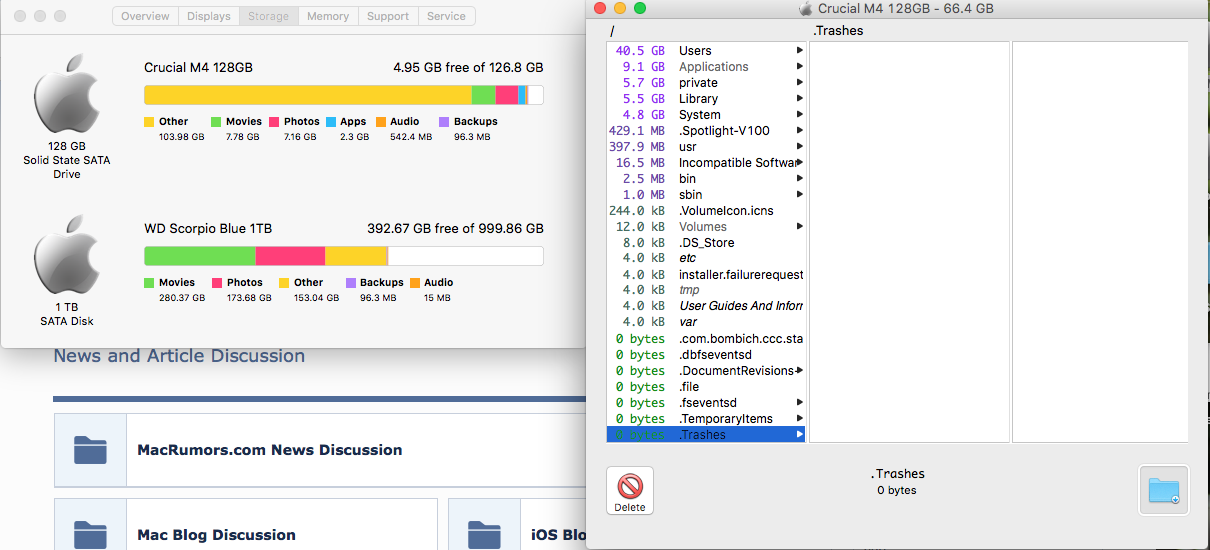Screen dimensions: 1210x550
Task: Click the reveal-in-Finder folder icon
Action: [x=1163, y=490]
